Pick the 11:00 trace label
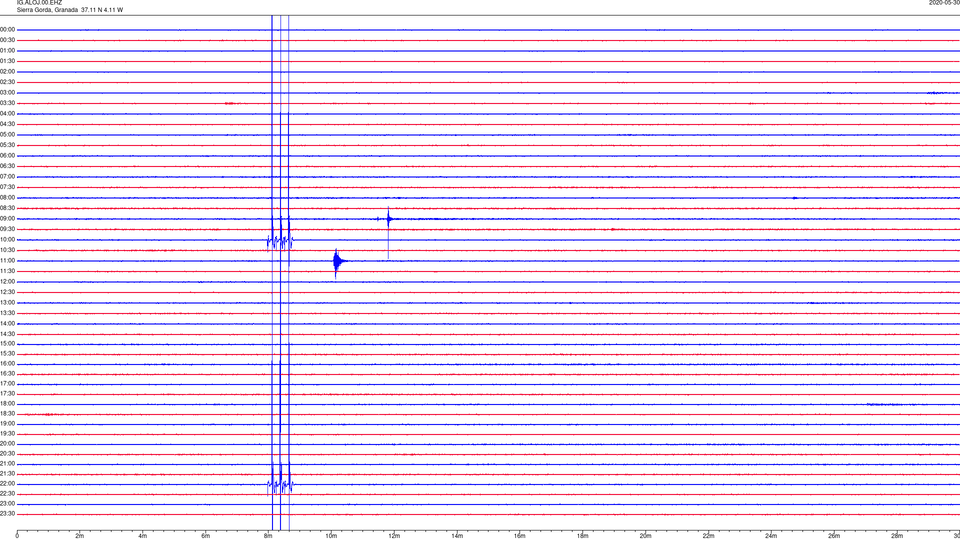This screenshot has height=540, width=960. point(8,260)
